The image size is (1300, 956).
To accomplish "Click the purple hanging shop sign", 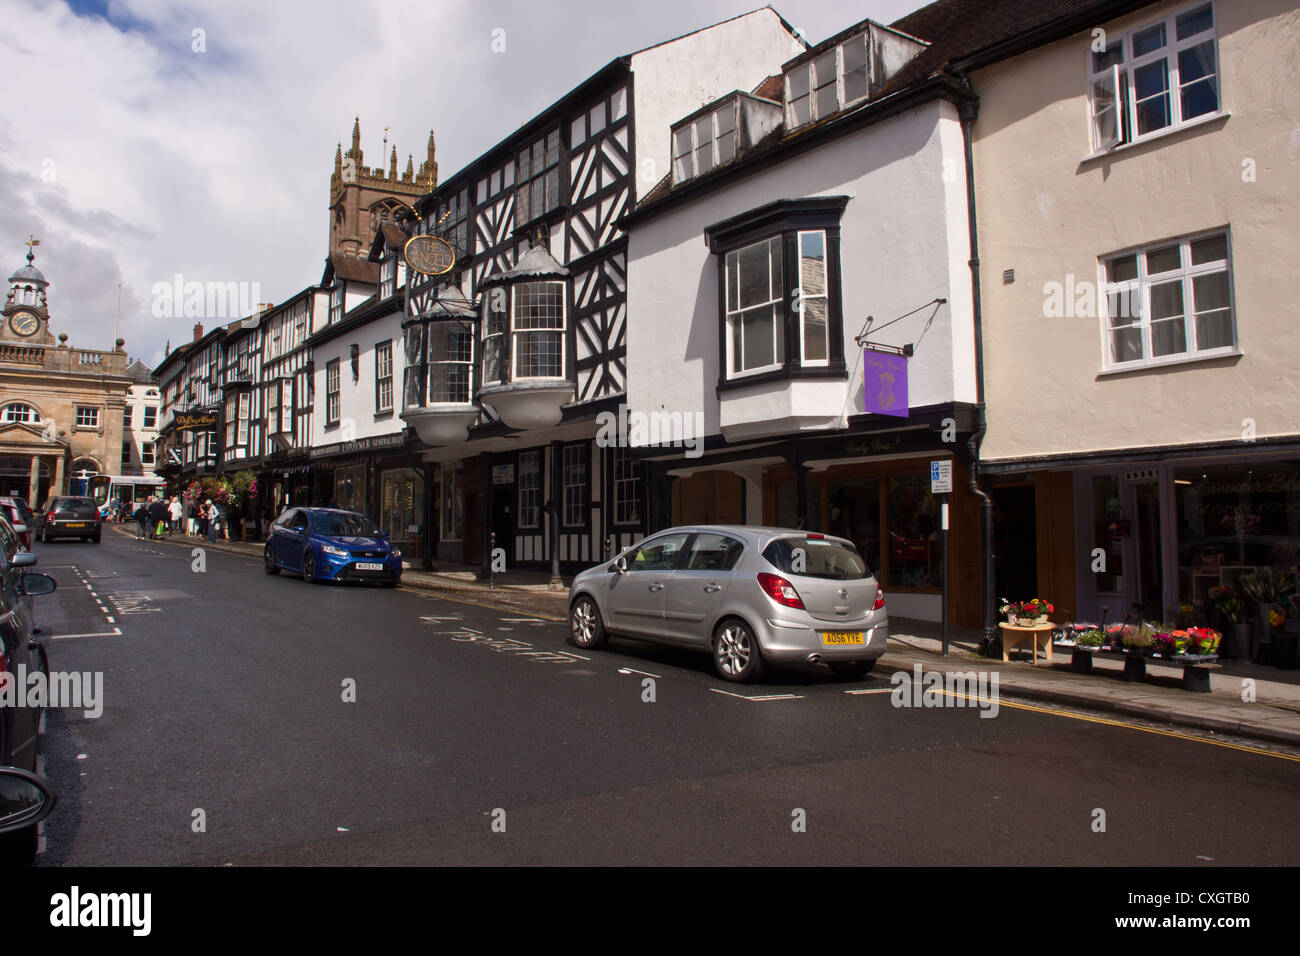I will coord(886,382).
